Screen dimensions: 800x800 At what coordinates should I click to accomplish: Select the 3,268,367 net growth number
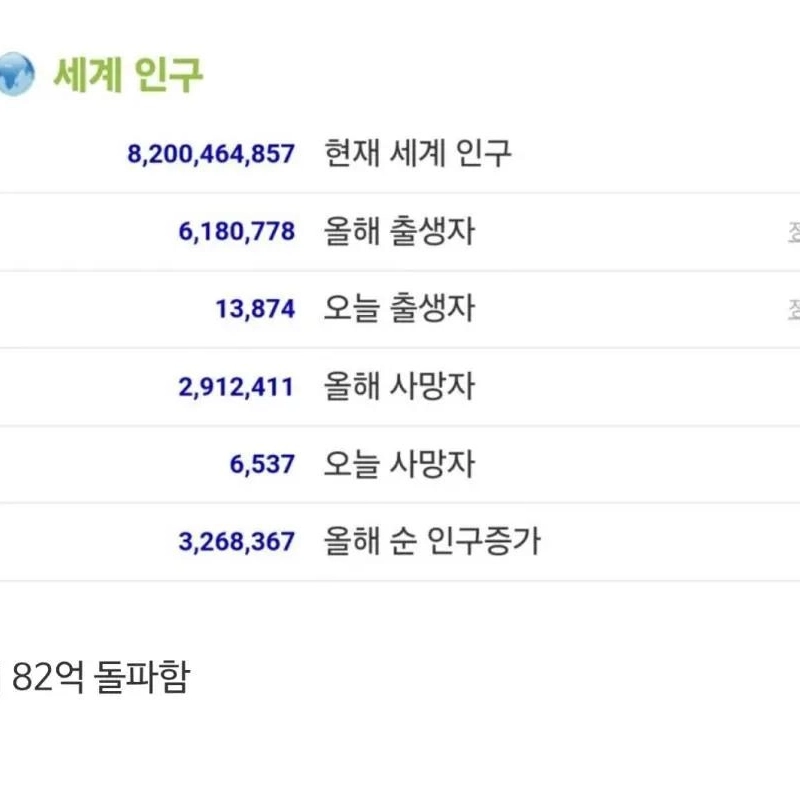point(236,542)
